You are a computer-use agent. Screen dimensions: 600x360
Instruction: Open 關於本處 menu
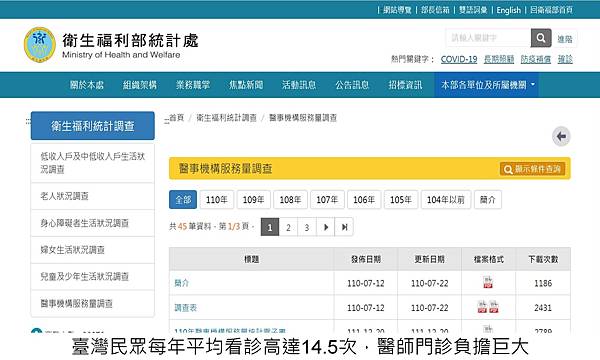click(x=86, y=85)
